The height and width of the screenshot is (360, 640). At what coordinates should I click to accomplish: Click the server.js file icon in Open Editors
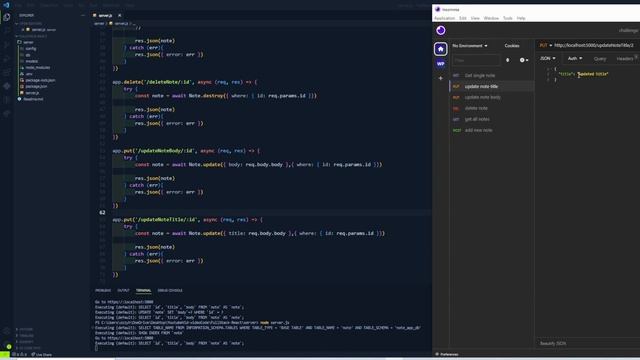28,29
